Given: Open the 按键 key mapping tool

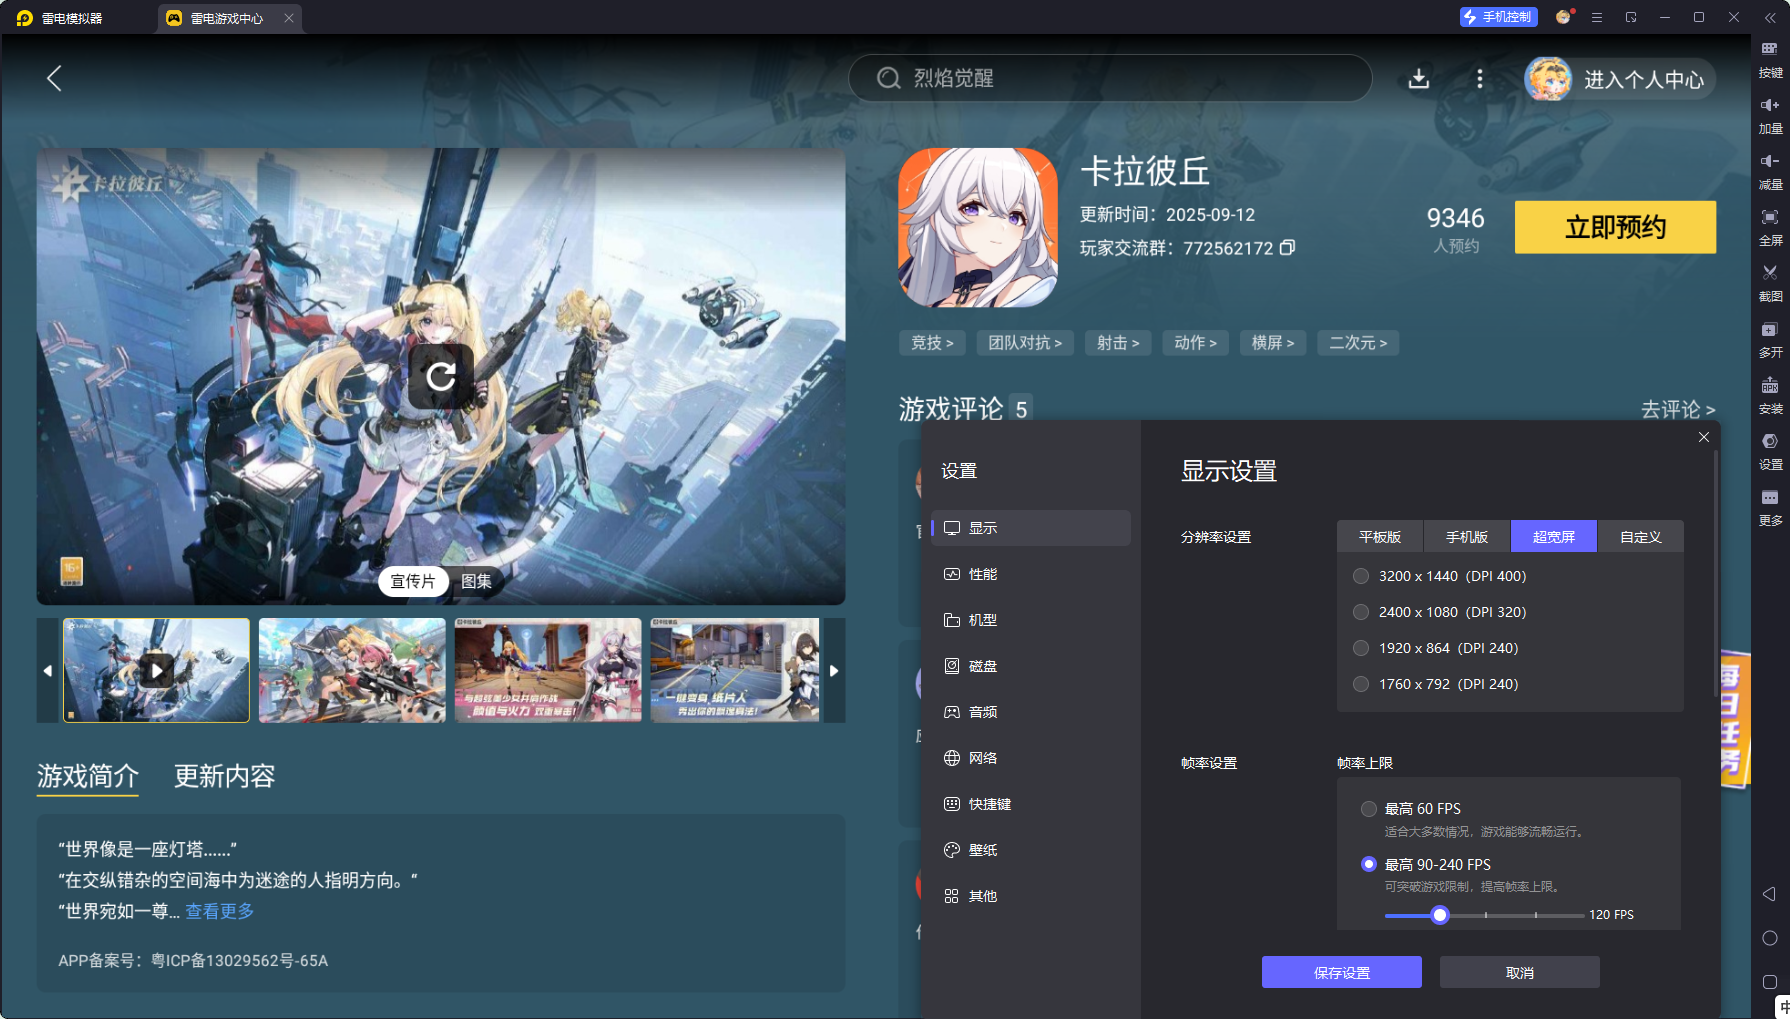Looking at the screenshot, I should [1769, 60].
